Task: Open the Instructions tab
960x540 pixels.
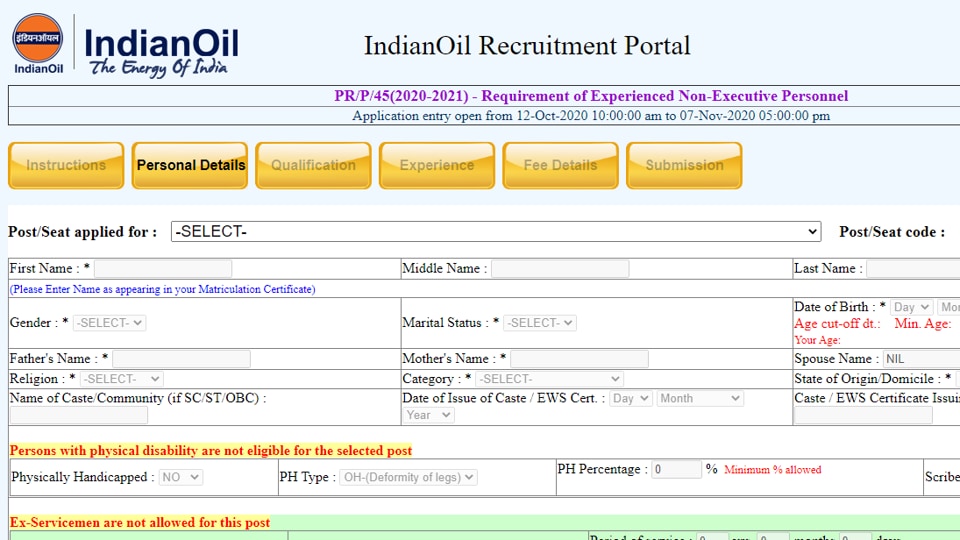Action: [x=66, y=165]
